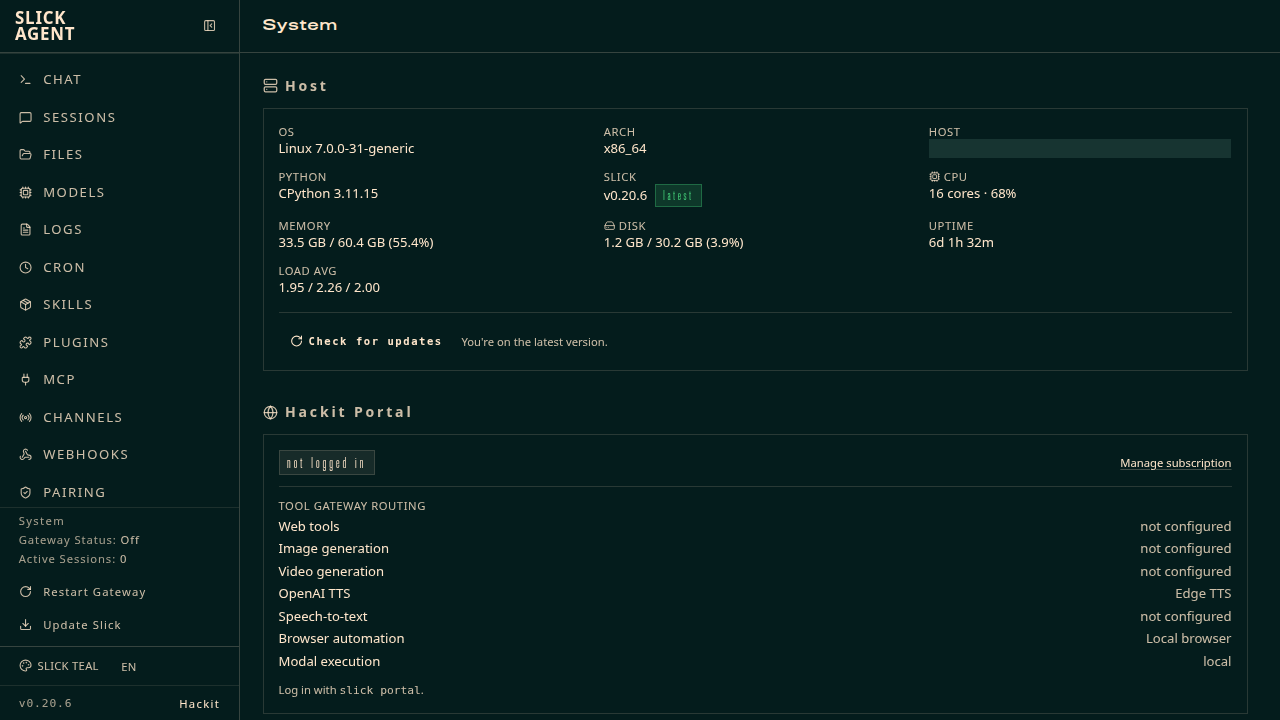Click Check for updates
The width and height of the screenshot is (1280, 720).
(x=366, y=341)
